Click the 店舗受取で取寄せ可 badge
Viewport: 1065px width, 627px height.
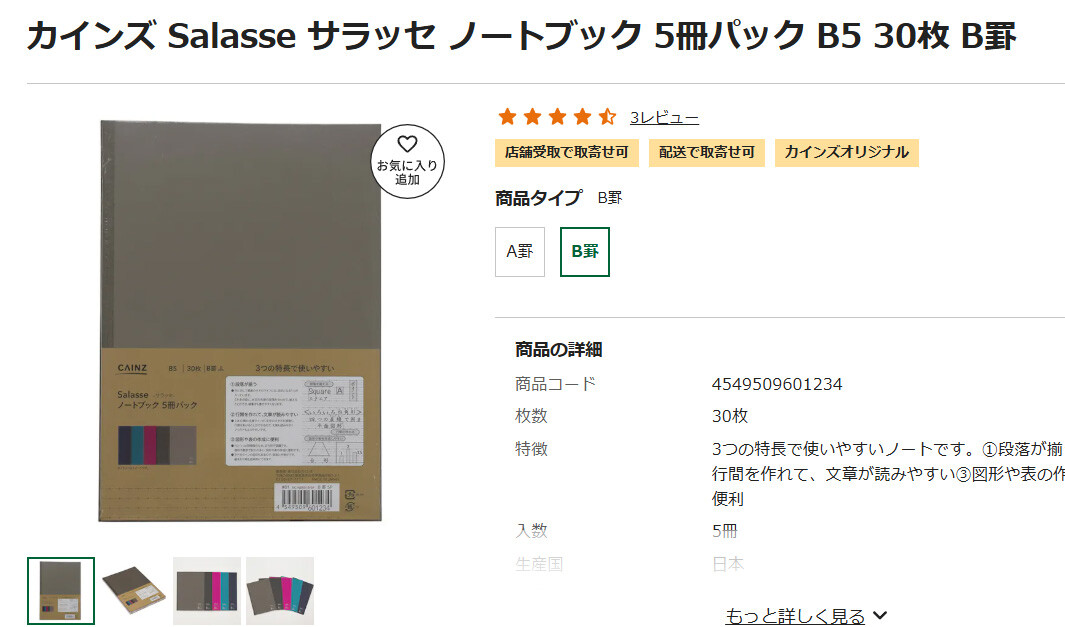point(566,152)
